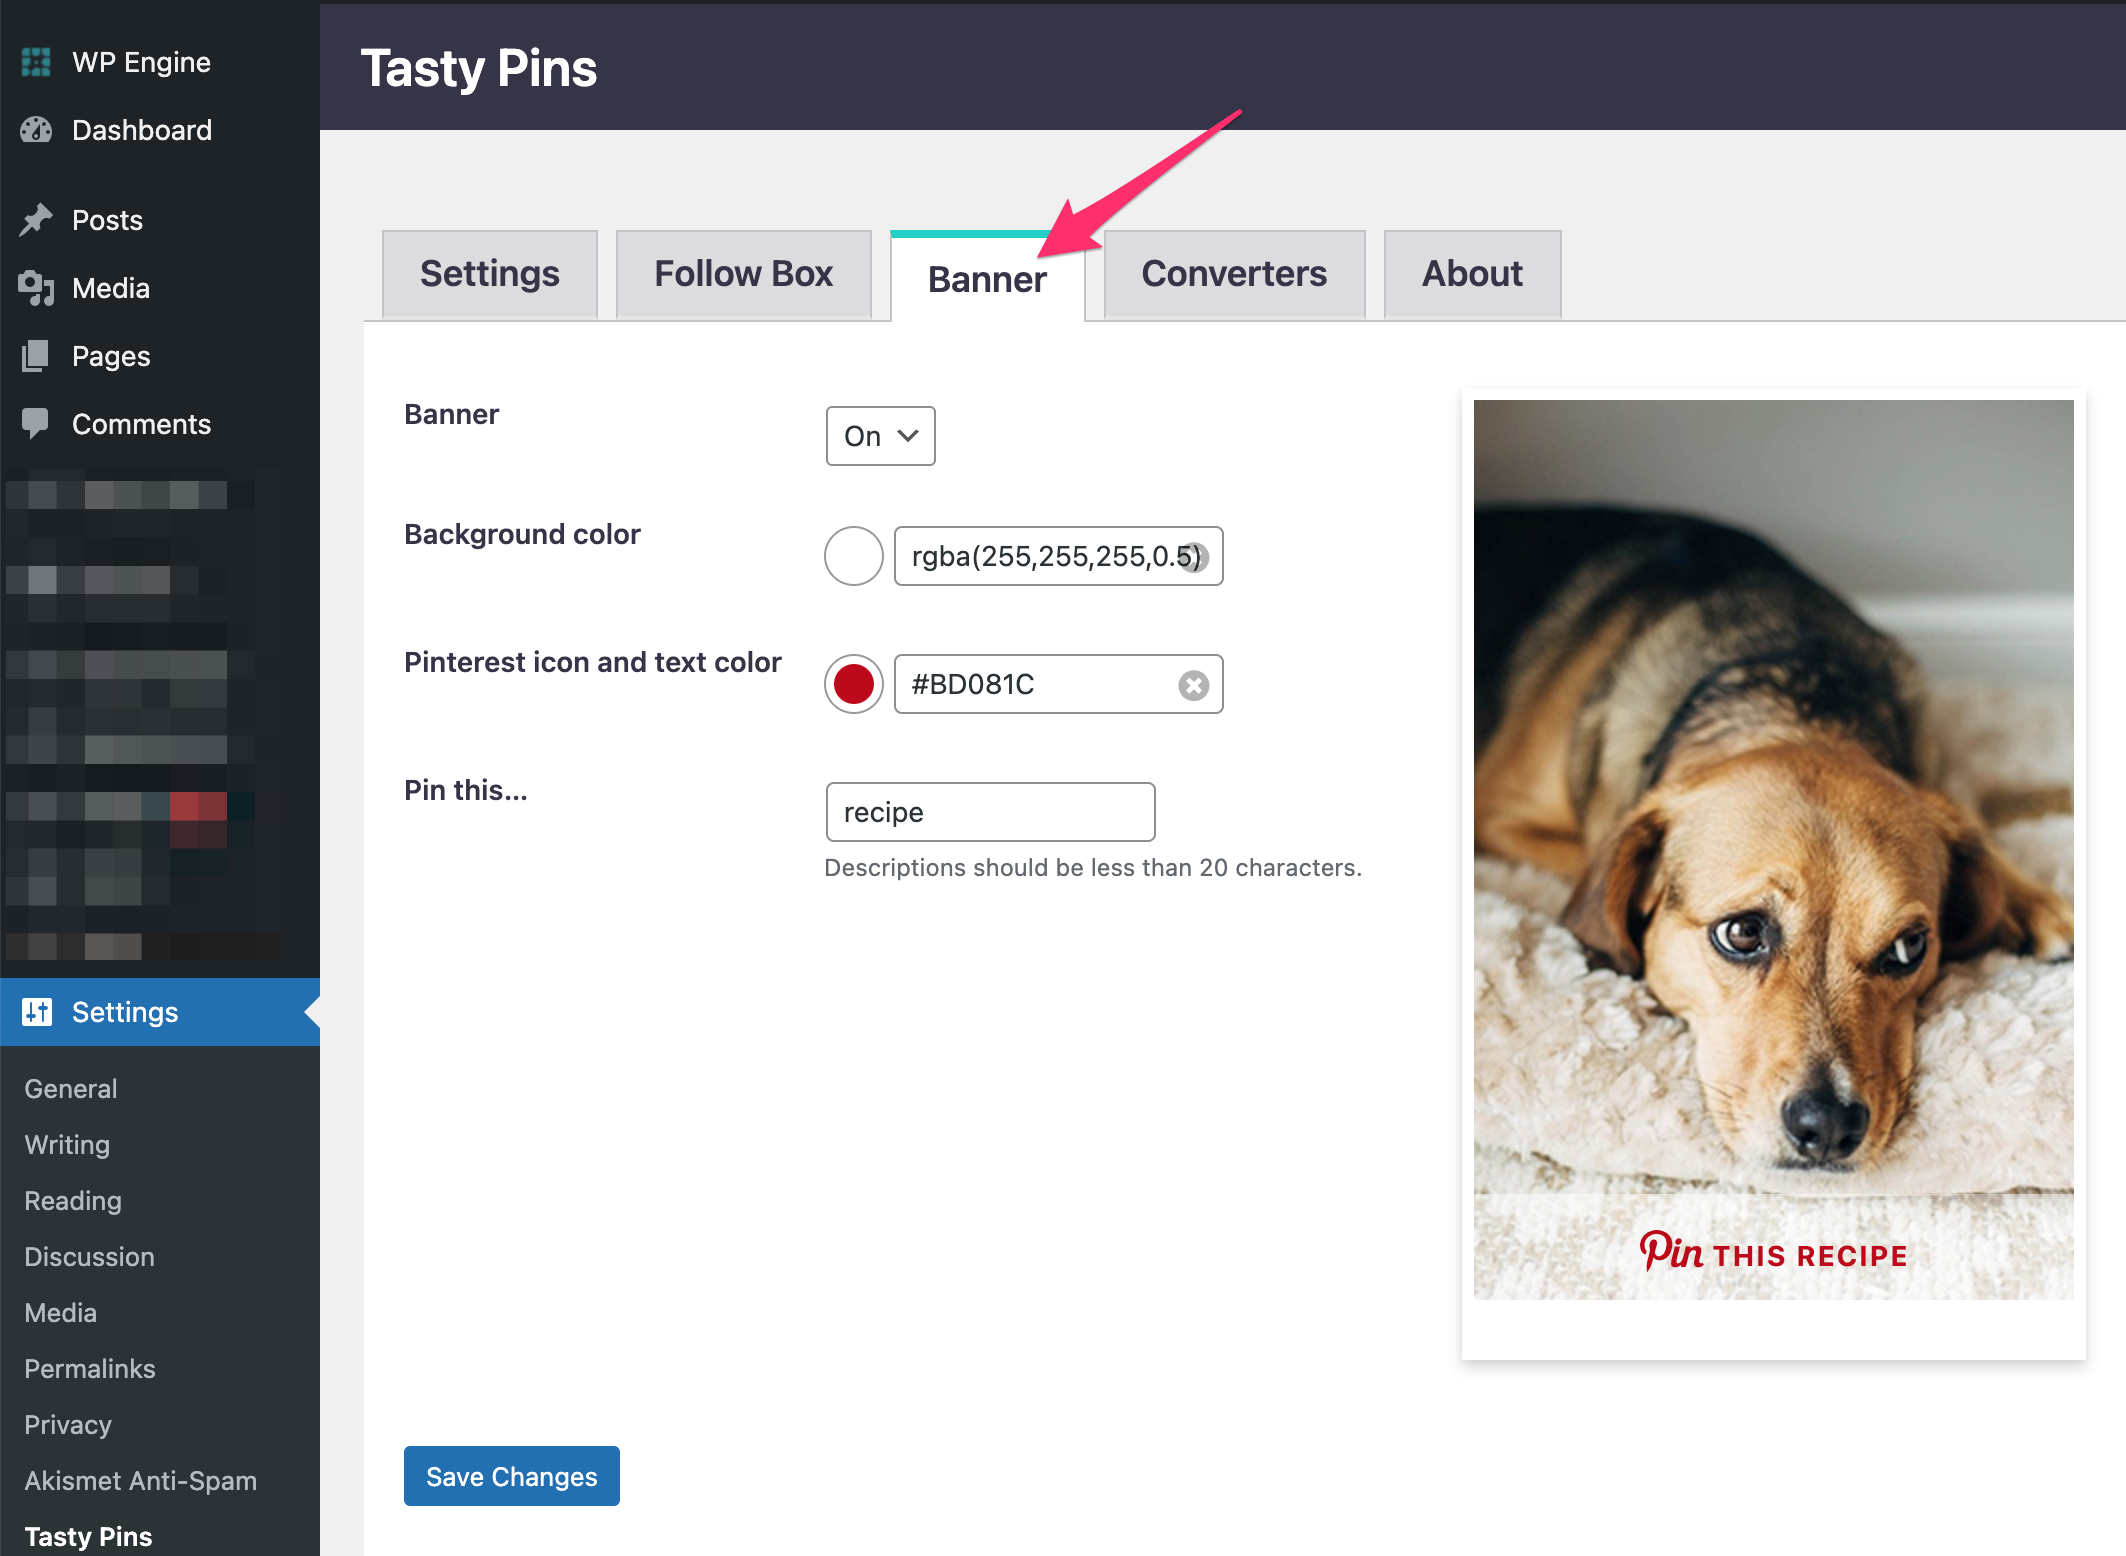Click the 'Descriptions should be less' hint

(1093, 867)
